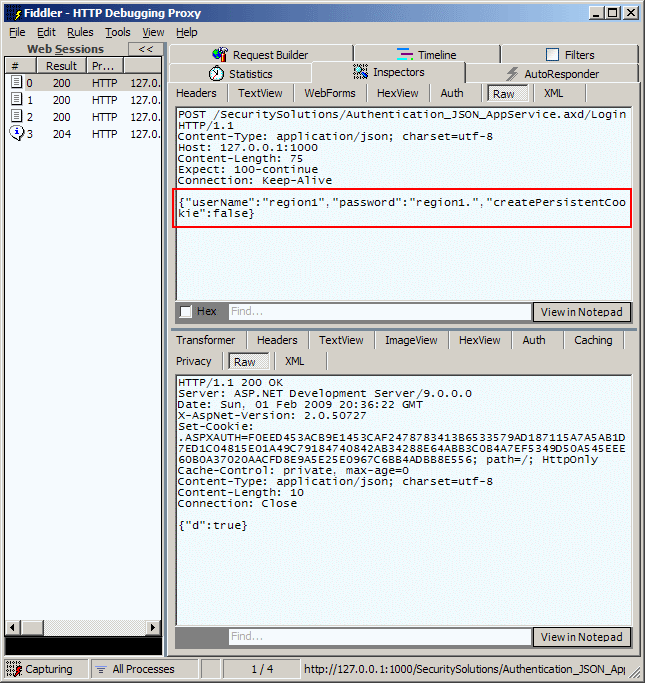Select response TextView tab
The image size is (645, 683).
tap(341, 340)
